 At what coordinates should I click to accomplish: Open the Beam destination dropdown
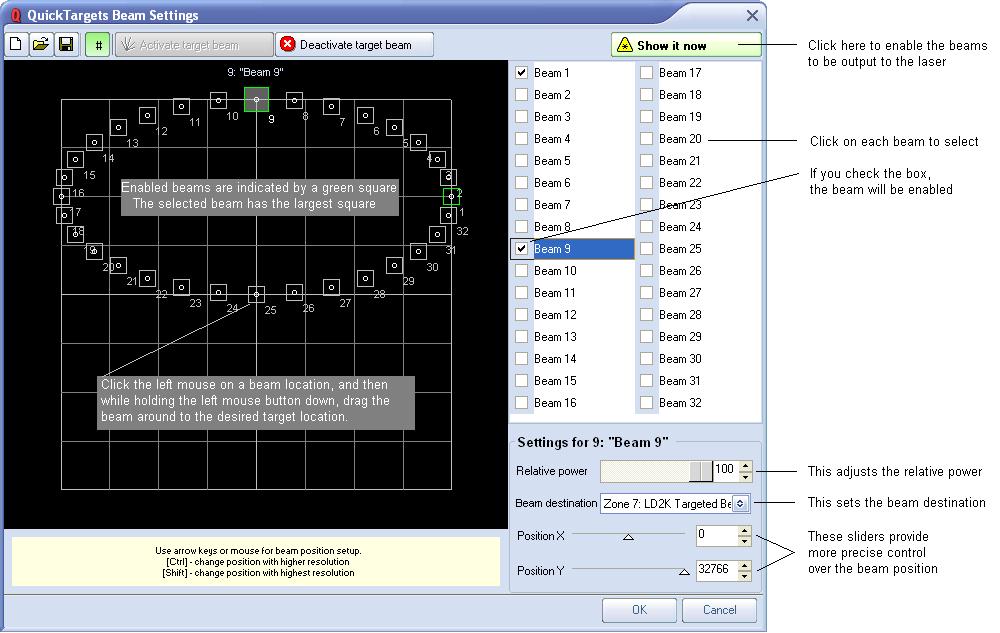click(740, 504)
